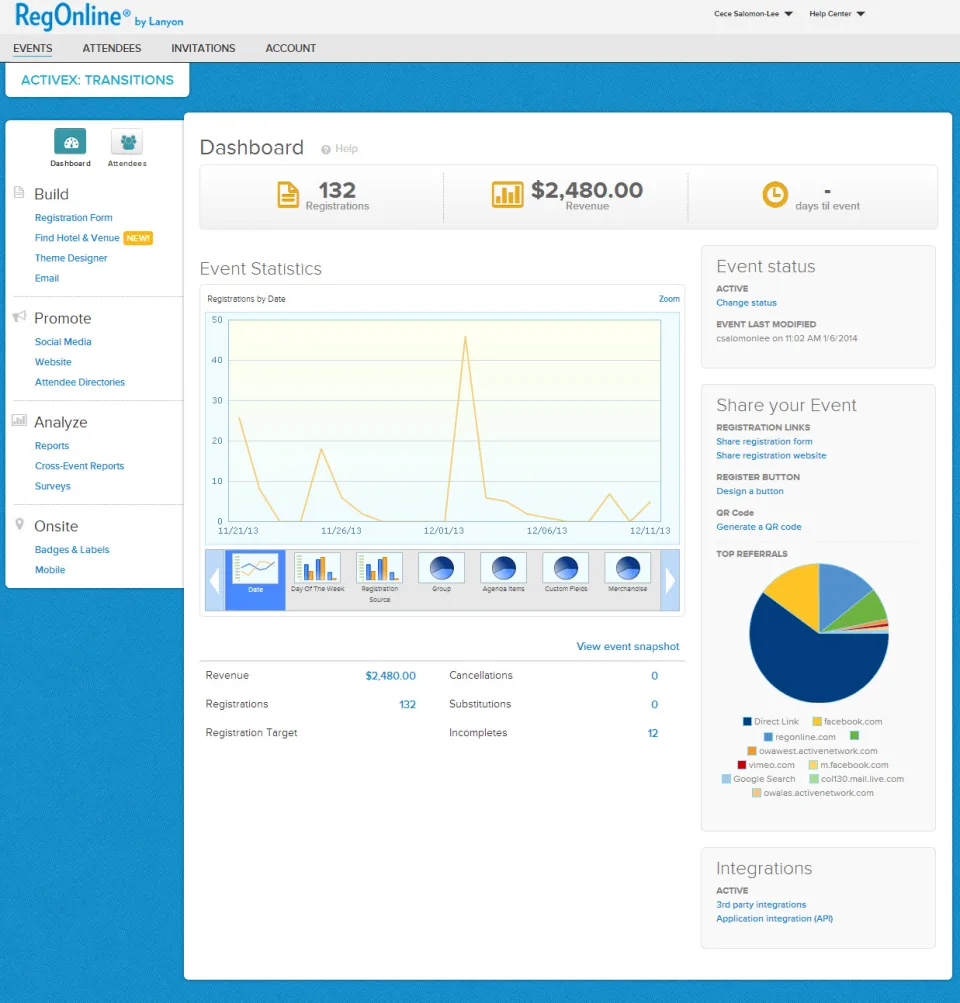Open View event snapshot link

point(627,646)
